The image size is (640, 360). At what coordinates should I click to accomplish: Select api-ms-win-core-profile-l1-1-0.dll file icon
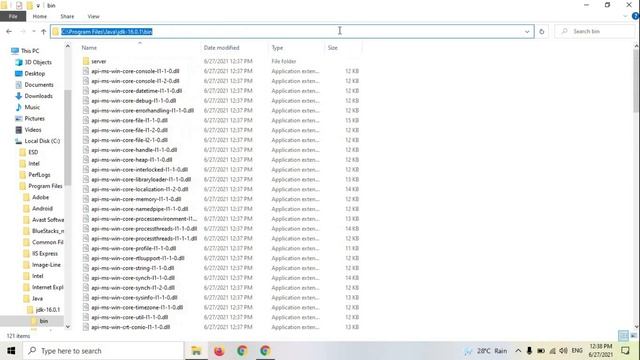click(86, 248)
